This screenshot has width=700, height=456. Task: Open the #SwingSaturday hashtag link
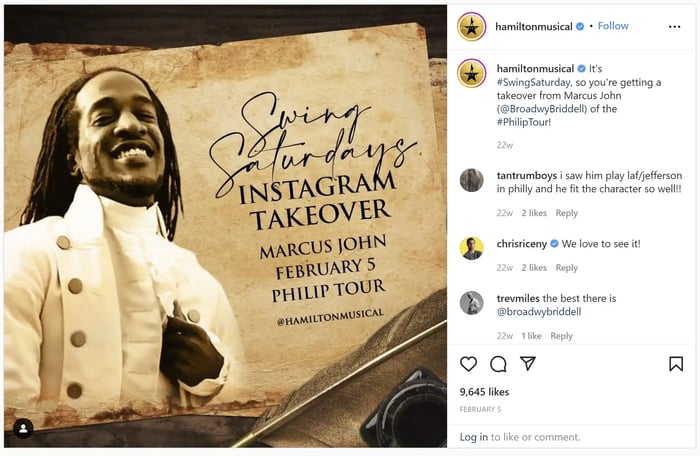[533, 82]
